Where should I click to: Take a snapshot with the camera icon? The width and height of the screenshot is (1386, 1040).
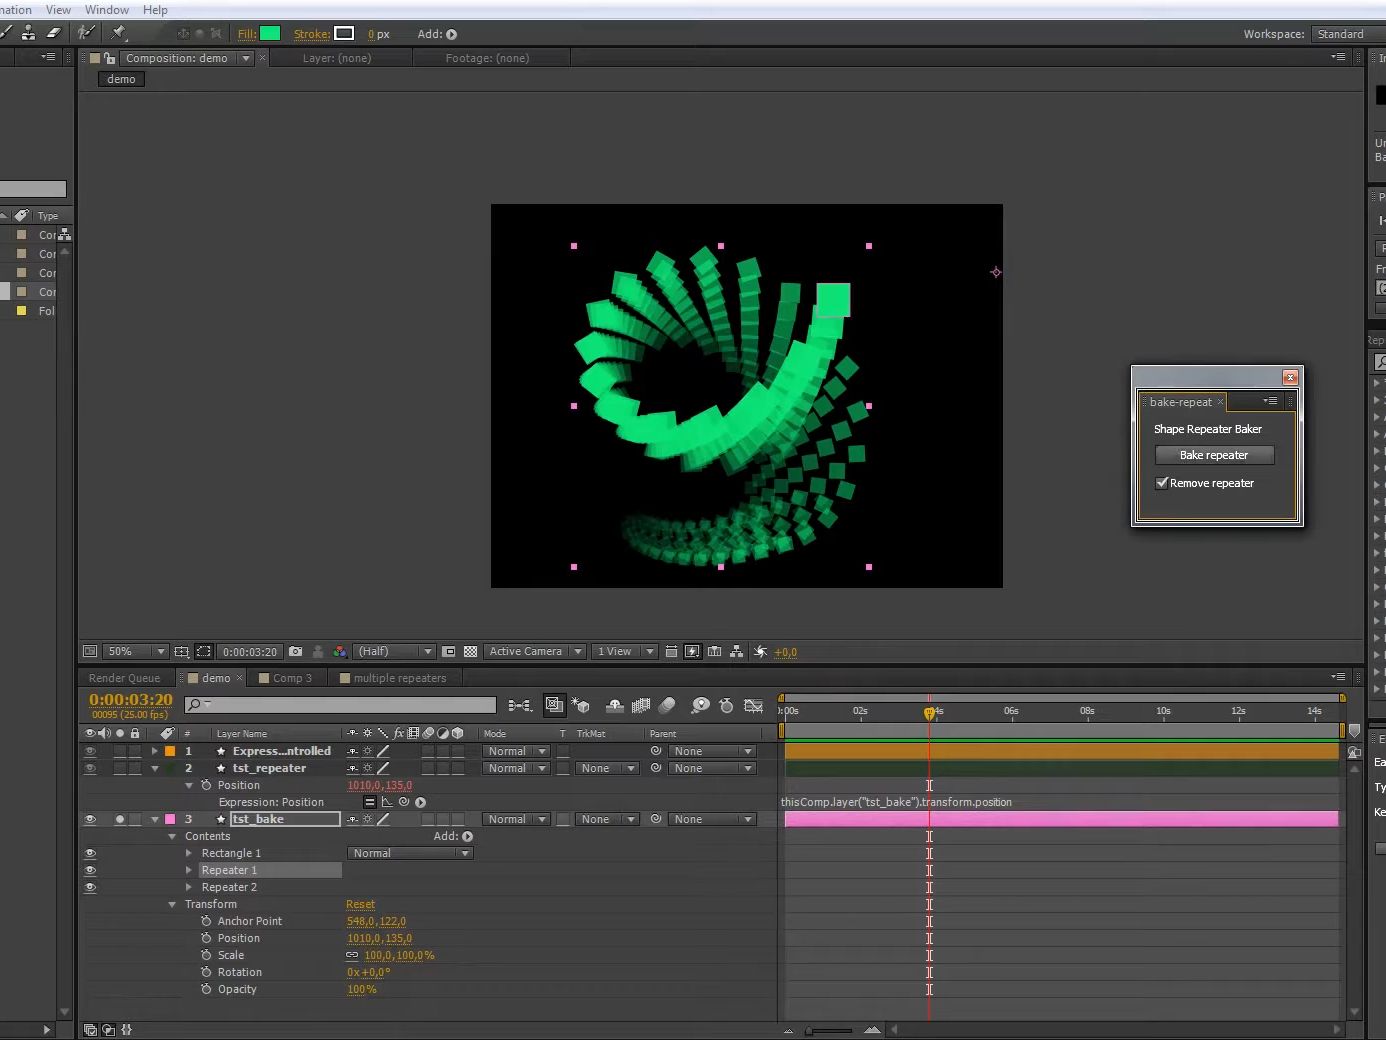pyautogui.click(x=295, y=652)
